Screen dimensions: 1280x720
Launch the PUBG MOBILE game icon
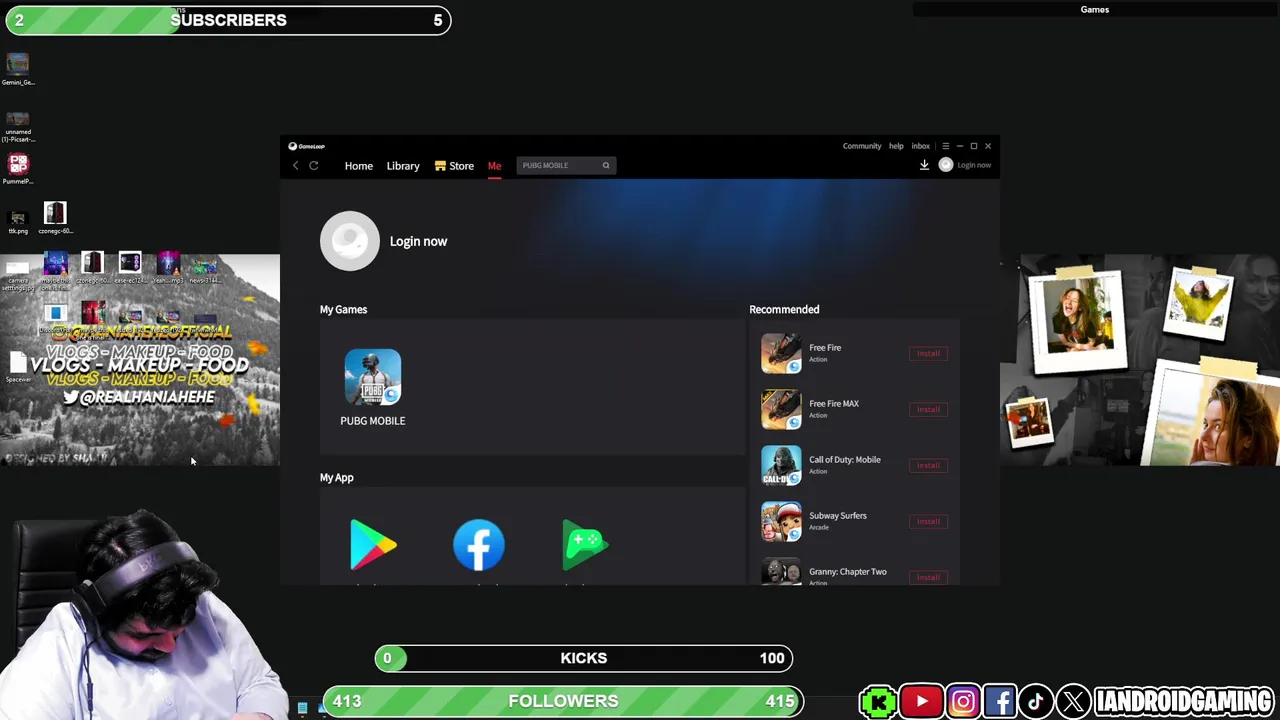373,377
